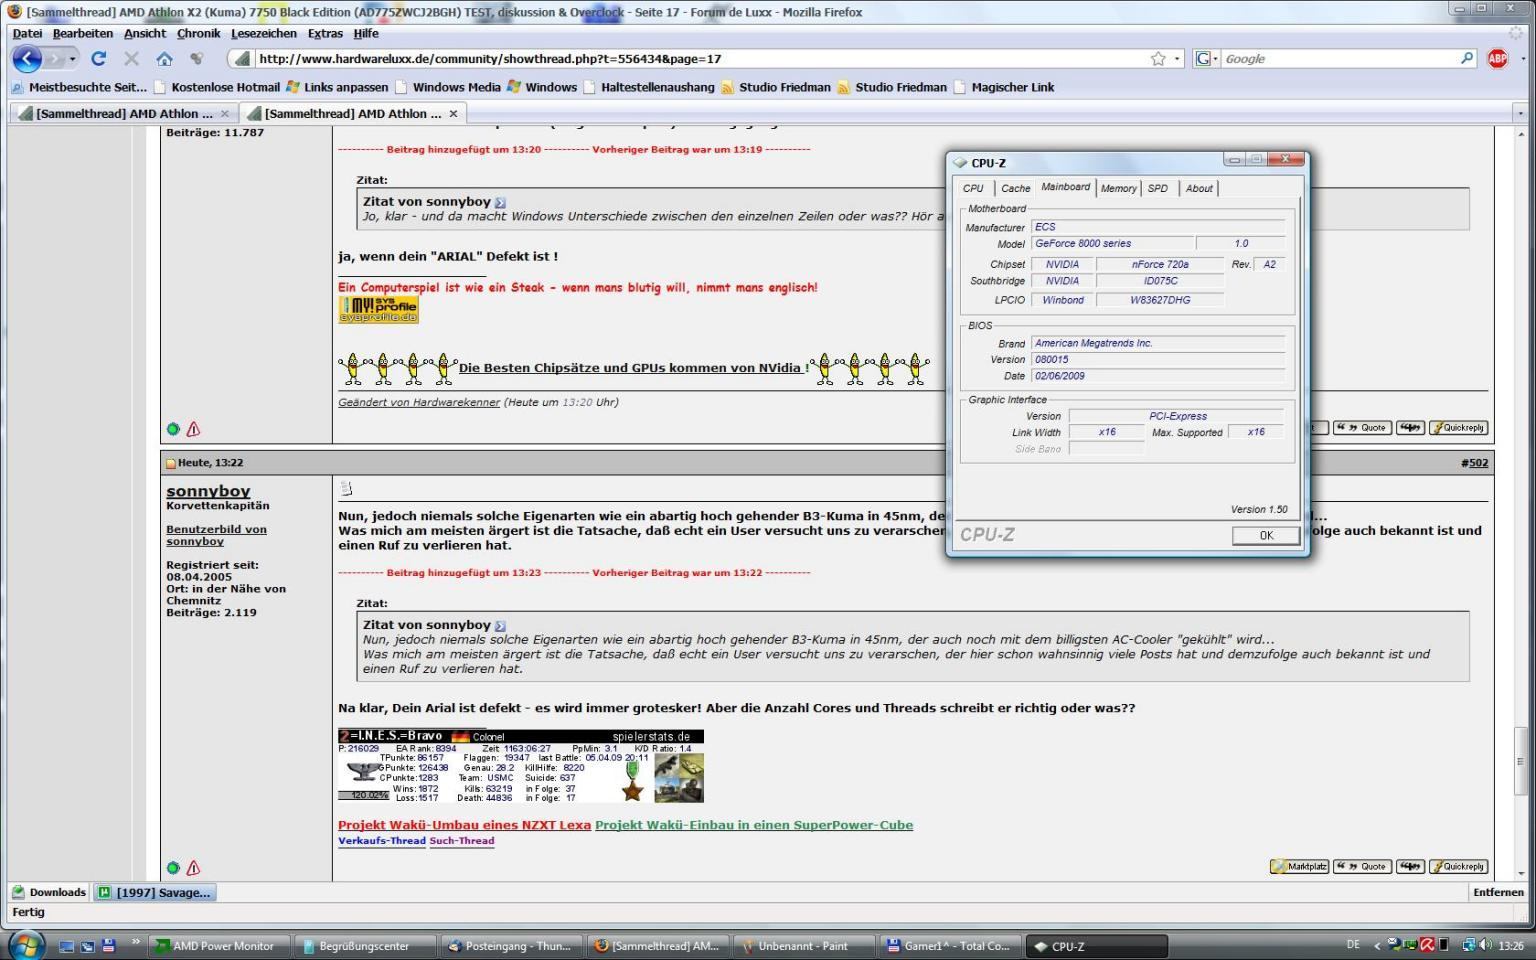This screenshot has height=960, width=1536.
Task: Open Projekt Wakü-Umbau eines NZXT Lexa link
Action: 464,825
